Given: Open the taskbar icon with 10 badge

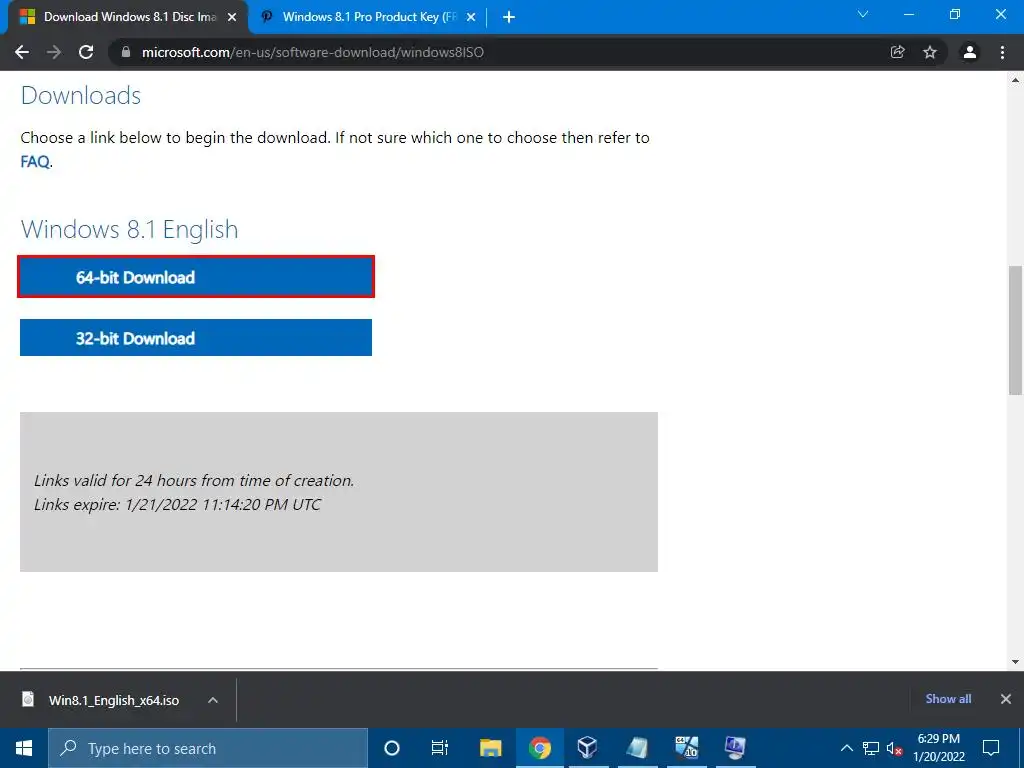Looking at the screenshot, I should point(686,748).
